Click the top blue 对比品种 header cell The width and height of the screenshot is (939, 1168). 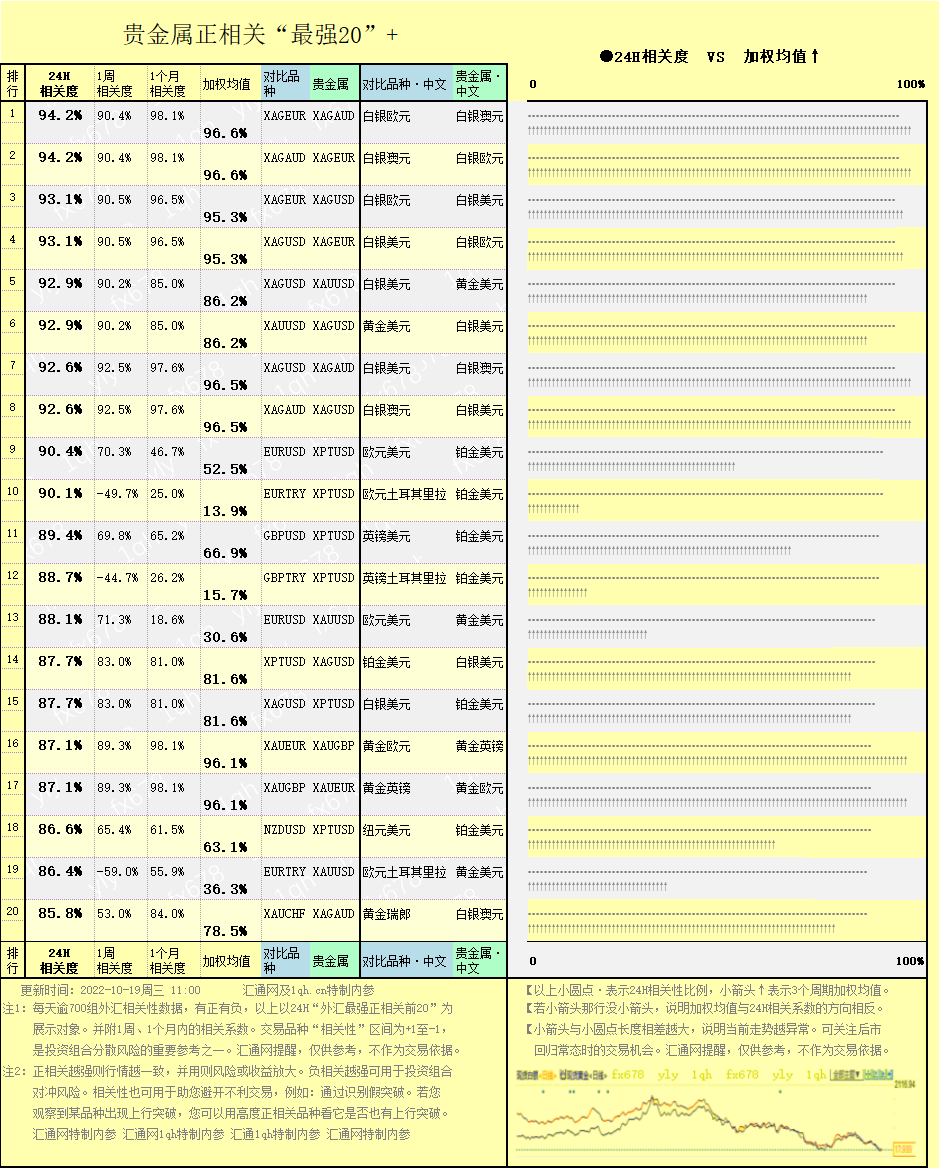pos(284,83)
